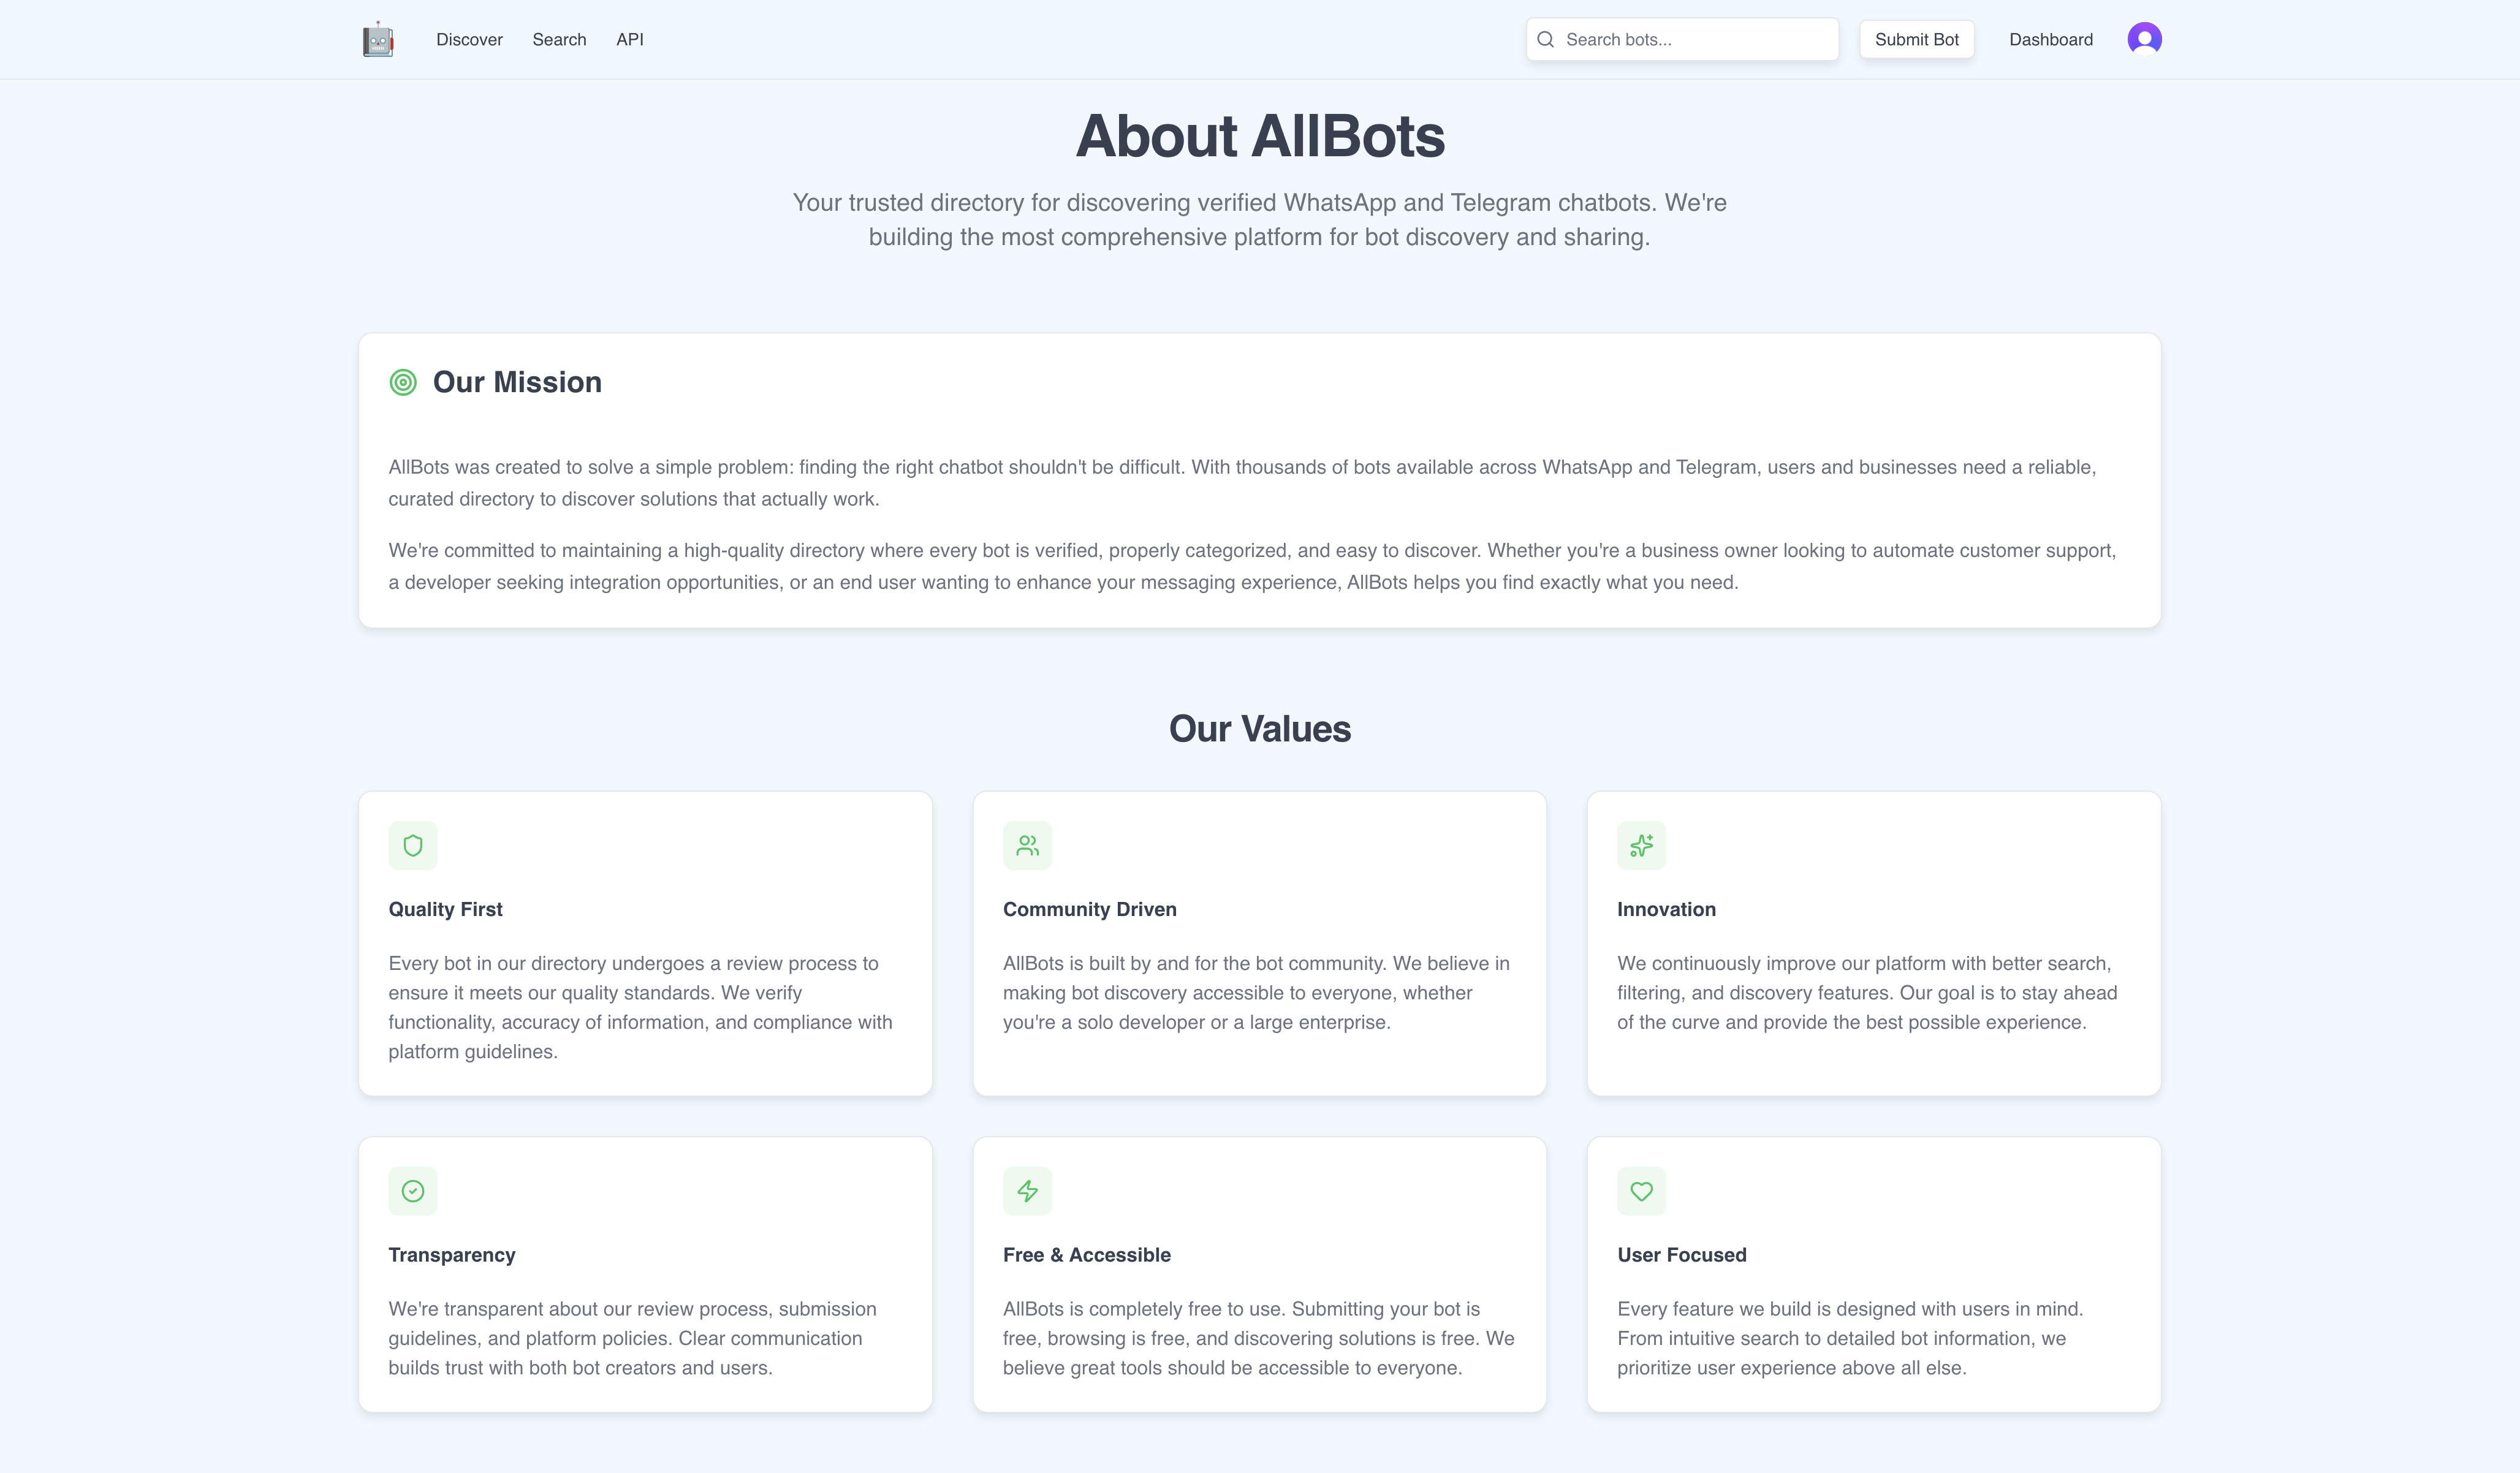Click the Our Mission target icon

pyautogui.click(x=403, y=382)
